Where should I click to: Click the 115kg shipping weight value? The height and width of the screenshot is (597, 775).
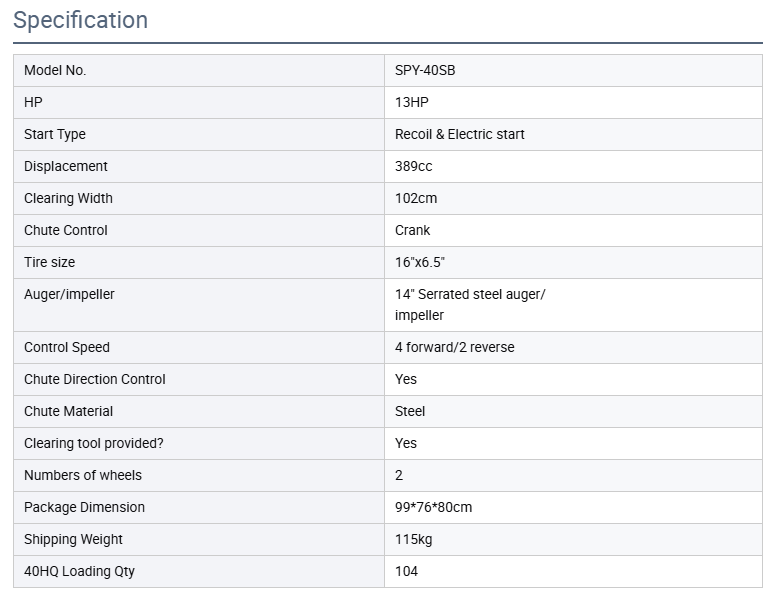pos(414,539)
